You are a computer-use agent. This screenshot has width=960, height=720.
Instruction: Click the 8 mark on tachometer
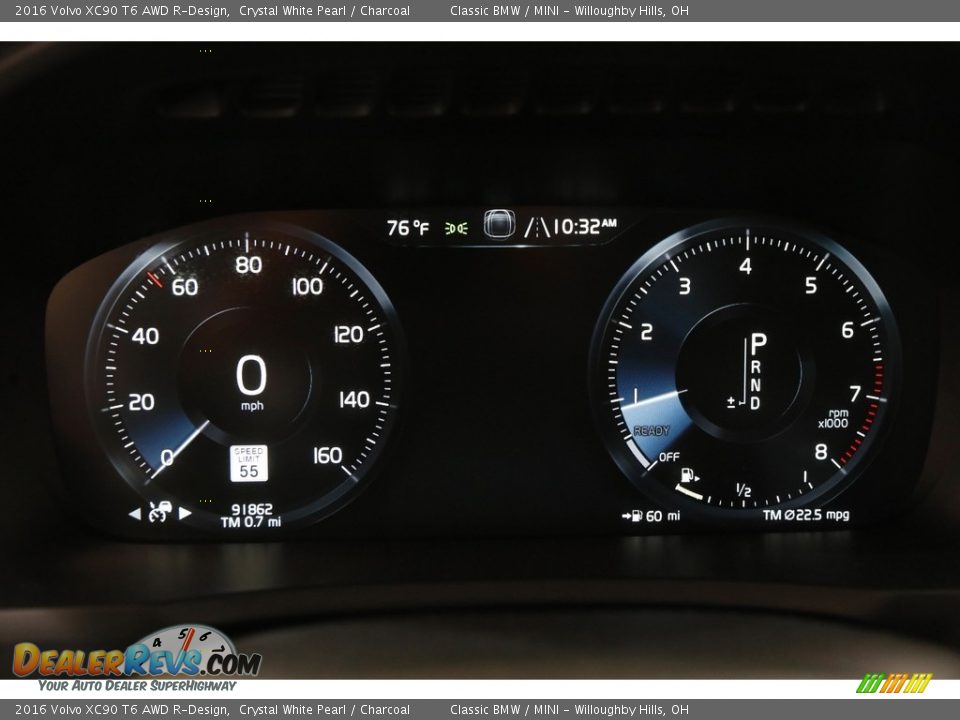[x=821, y=452]
